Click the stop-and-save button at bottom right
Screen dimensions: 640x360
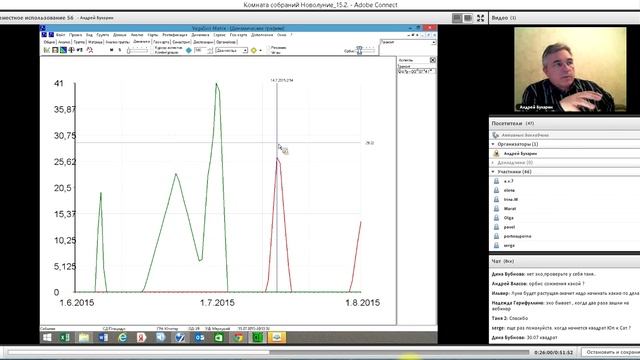pyautogui.click(x=611, y=352)
